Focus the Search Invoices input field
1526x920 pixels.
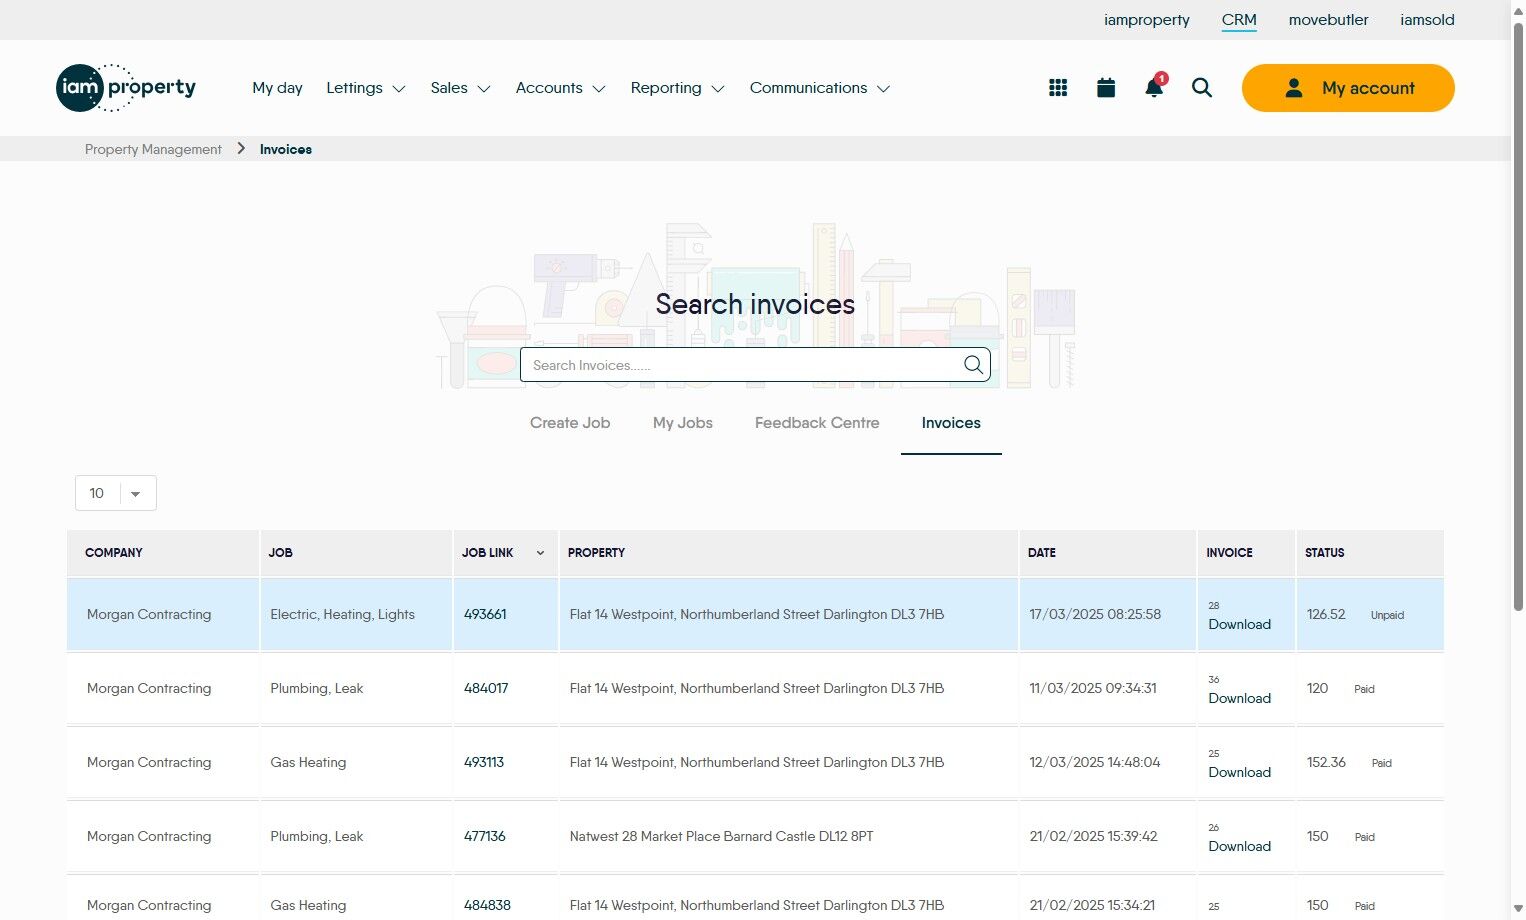click(740, 365)
